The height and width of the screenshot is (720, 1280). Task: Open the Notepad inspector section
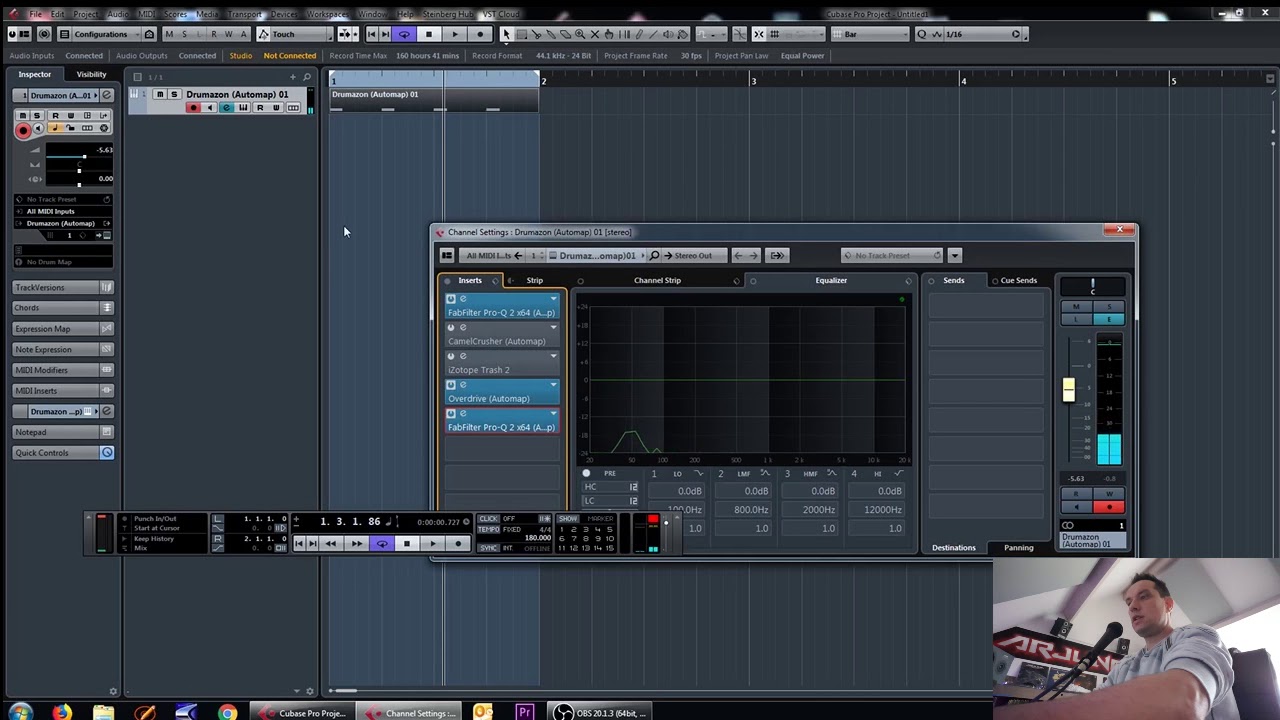63,432
